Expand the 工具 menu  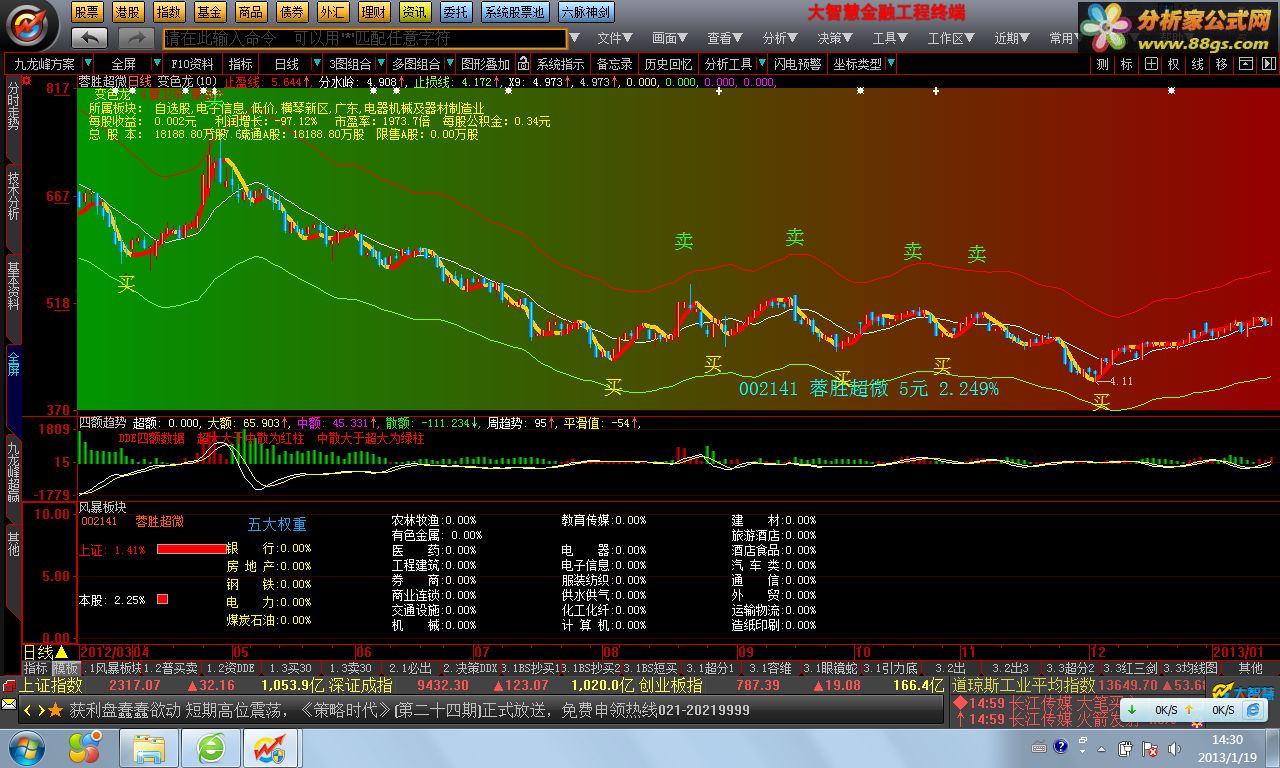point(890,38)
